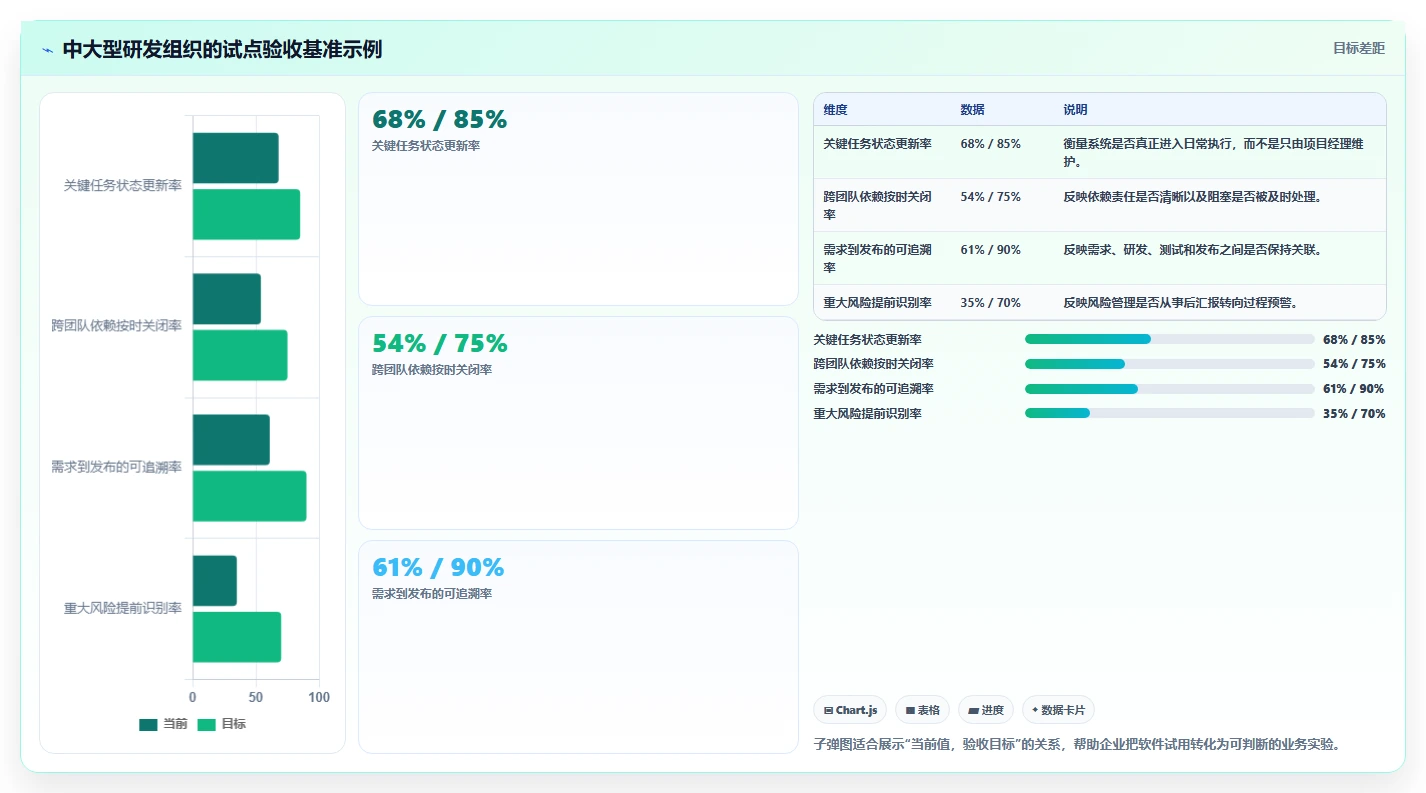1426x793 pixels.
Task: Click the description starting 反映需求、研发、测试和发布
Action: (x=1193, y=250)
